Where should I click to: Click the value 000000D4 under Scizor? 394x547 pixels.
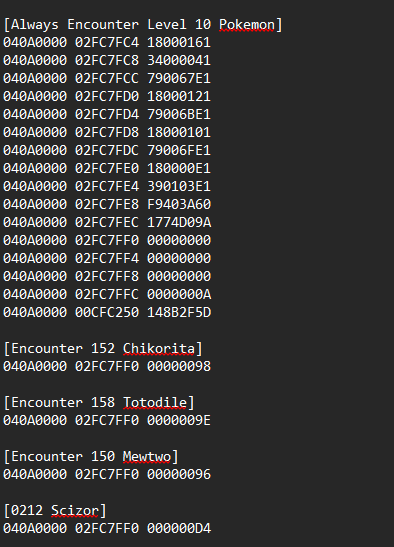click(179, 529)
